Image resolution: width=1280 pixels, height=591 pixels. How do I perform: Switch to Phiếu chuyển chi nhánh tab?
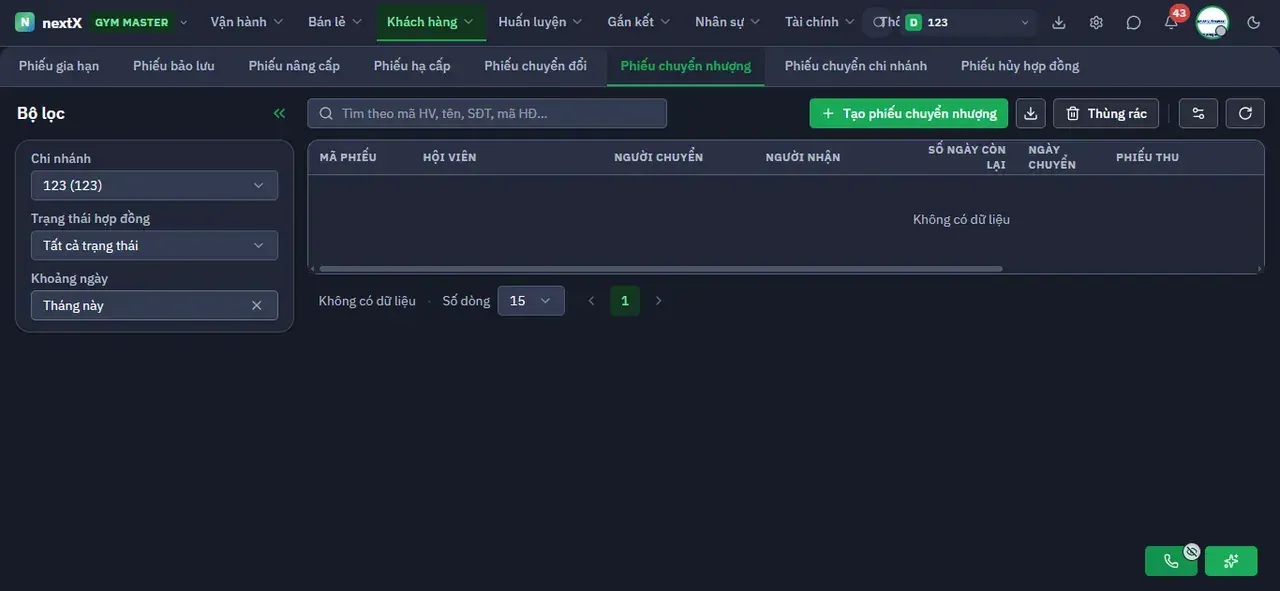click(856, 66)
